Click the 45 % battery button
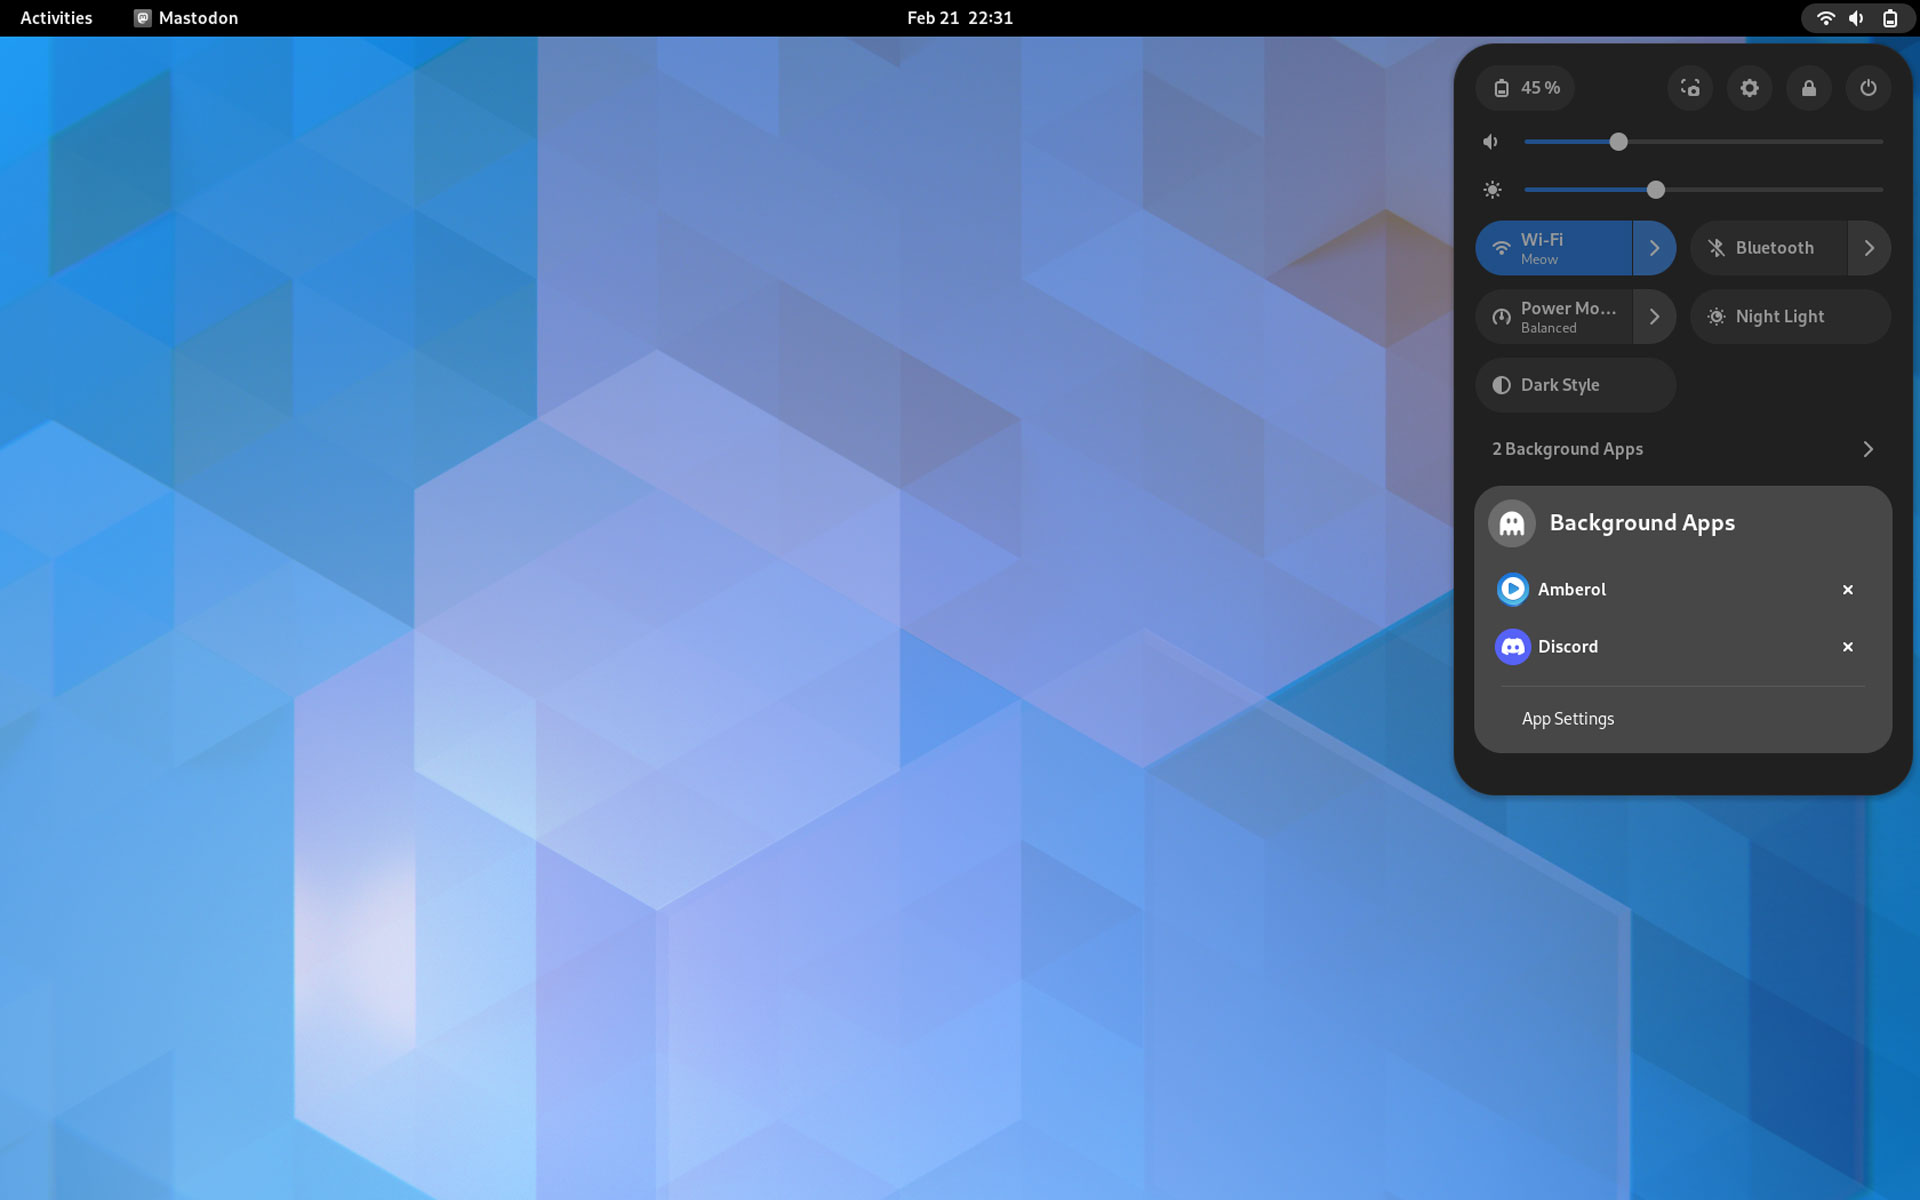Image resolution: width=1920 pixels, height=1200 pixels. 1526,88
